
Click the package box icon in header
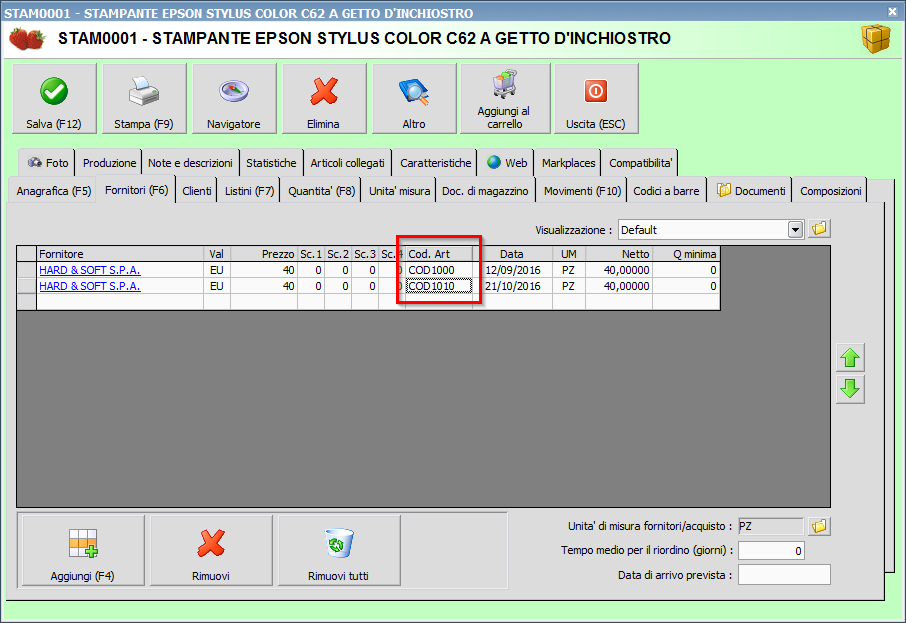[x=876, y=39]
